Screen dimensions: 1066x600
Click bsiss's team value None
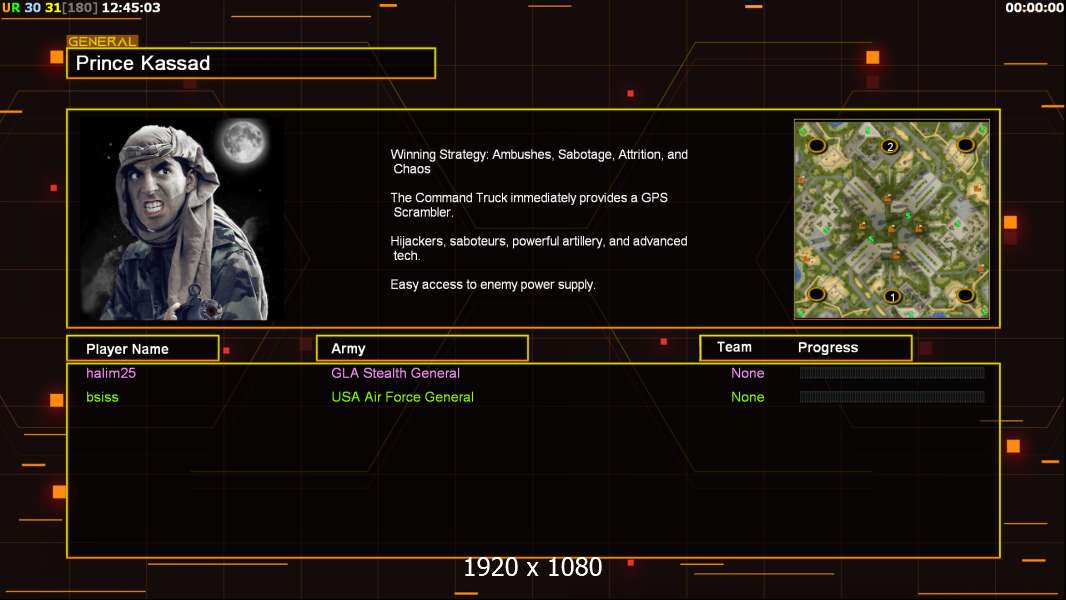coord(747,397)
